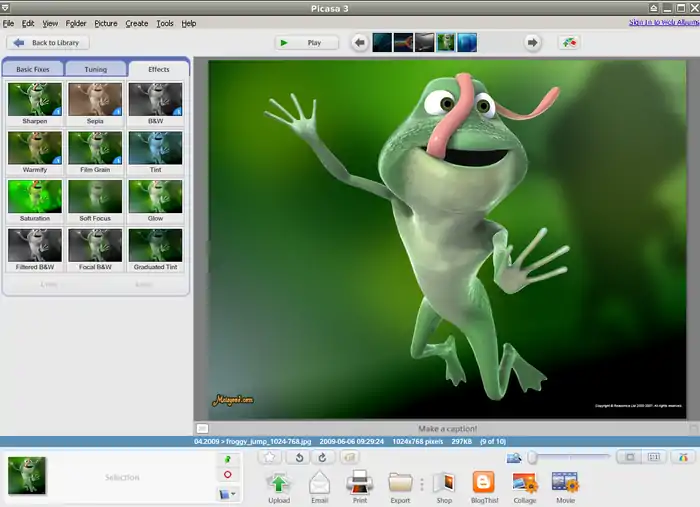The width and height of the screenshot is (700, 507).
Task: Play the slideshow
Action: point(307,43)
